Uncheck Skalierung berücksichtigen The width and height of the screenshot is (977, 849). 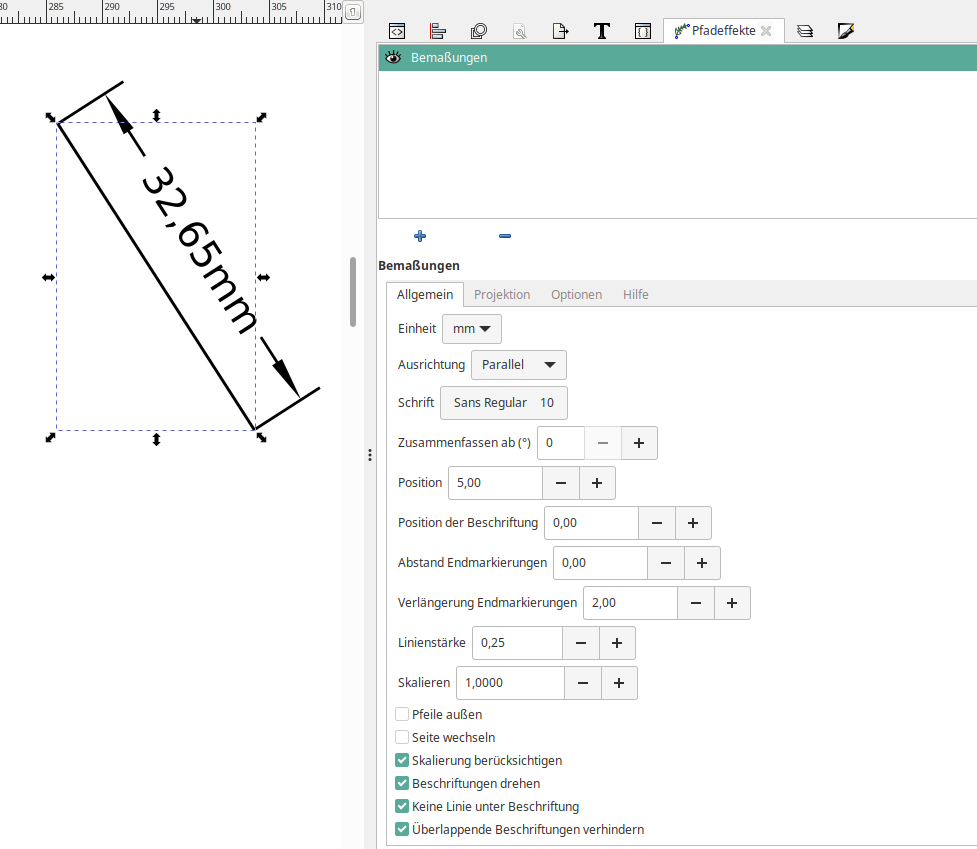click(402, 761)
